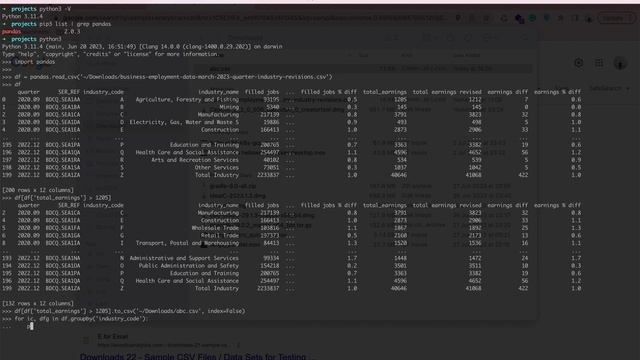Click 'Agriculture, Forestry and Fishing' cell
Viewport: 640px width, 360px height.
187,100
